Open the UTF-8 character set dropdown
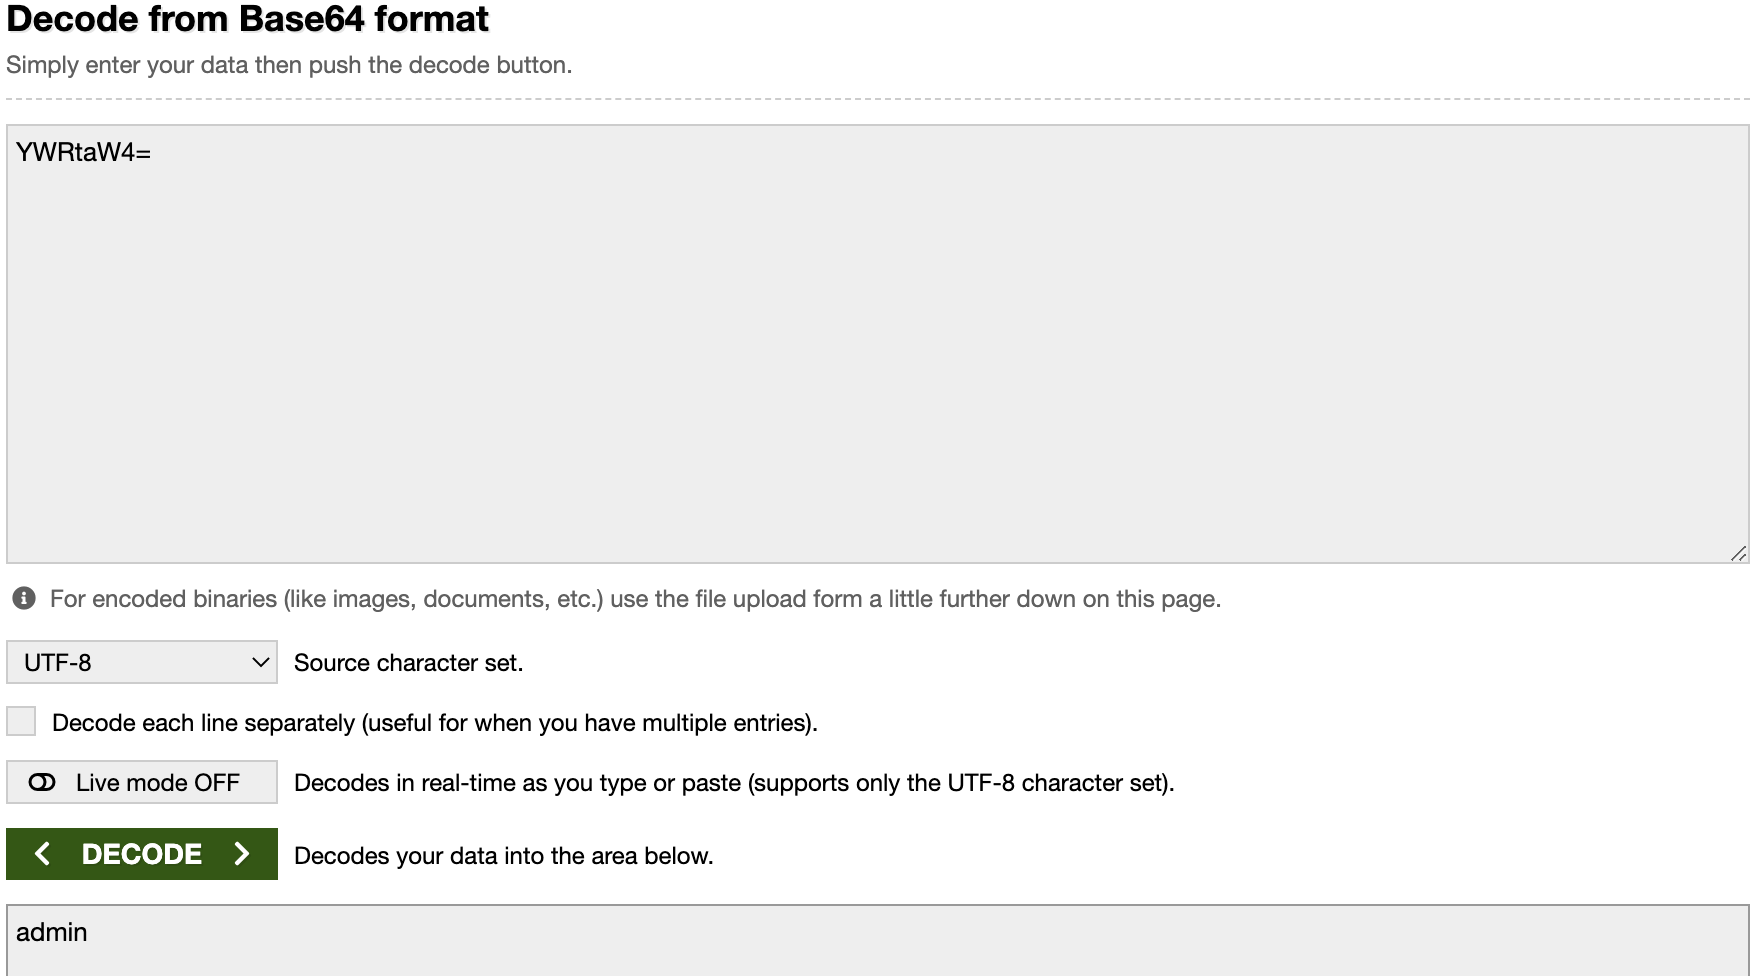This screenshot has height=976, width=1760. pyautogui.click(x=142, y=662)
